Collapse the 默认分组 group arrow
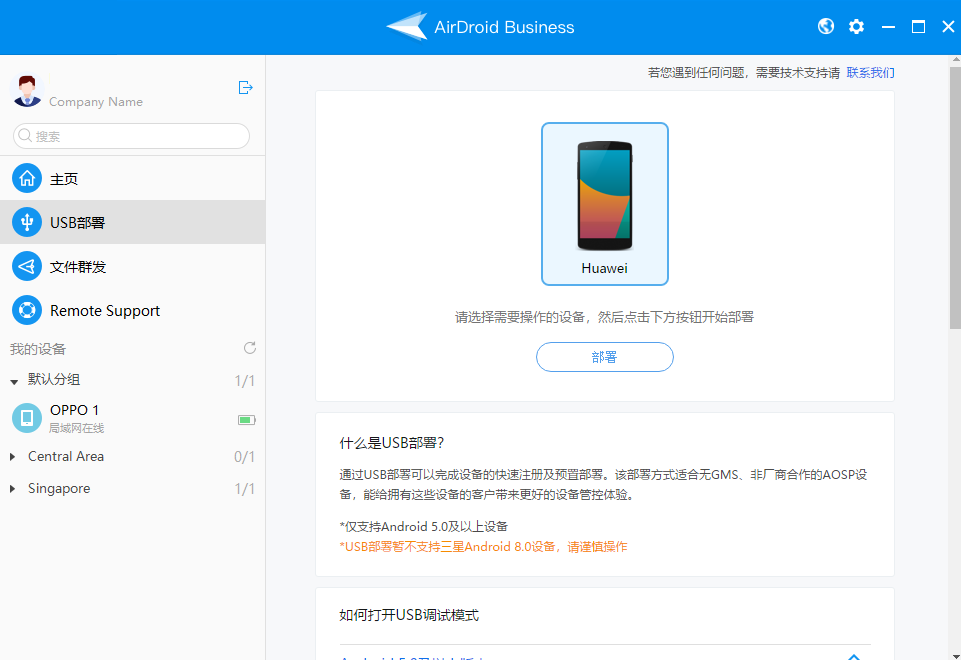The width and height of the screenshot is (961, 660). pyautogui.click(x=13, y=381)
